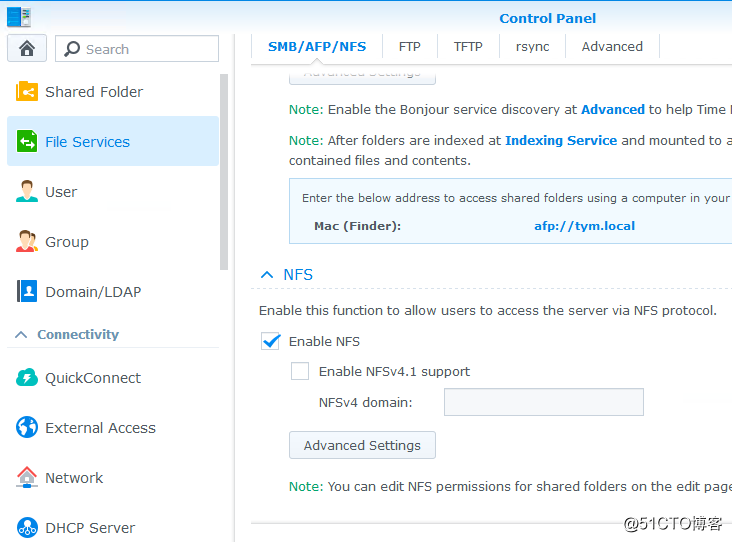This screenshot has width=732, height=542.
Task: Open the User icon
Action: coord(27,191)
